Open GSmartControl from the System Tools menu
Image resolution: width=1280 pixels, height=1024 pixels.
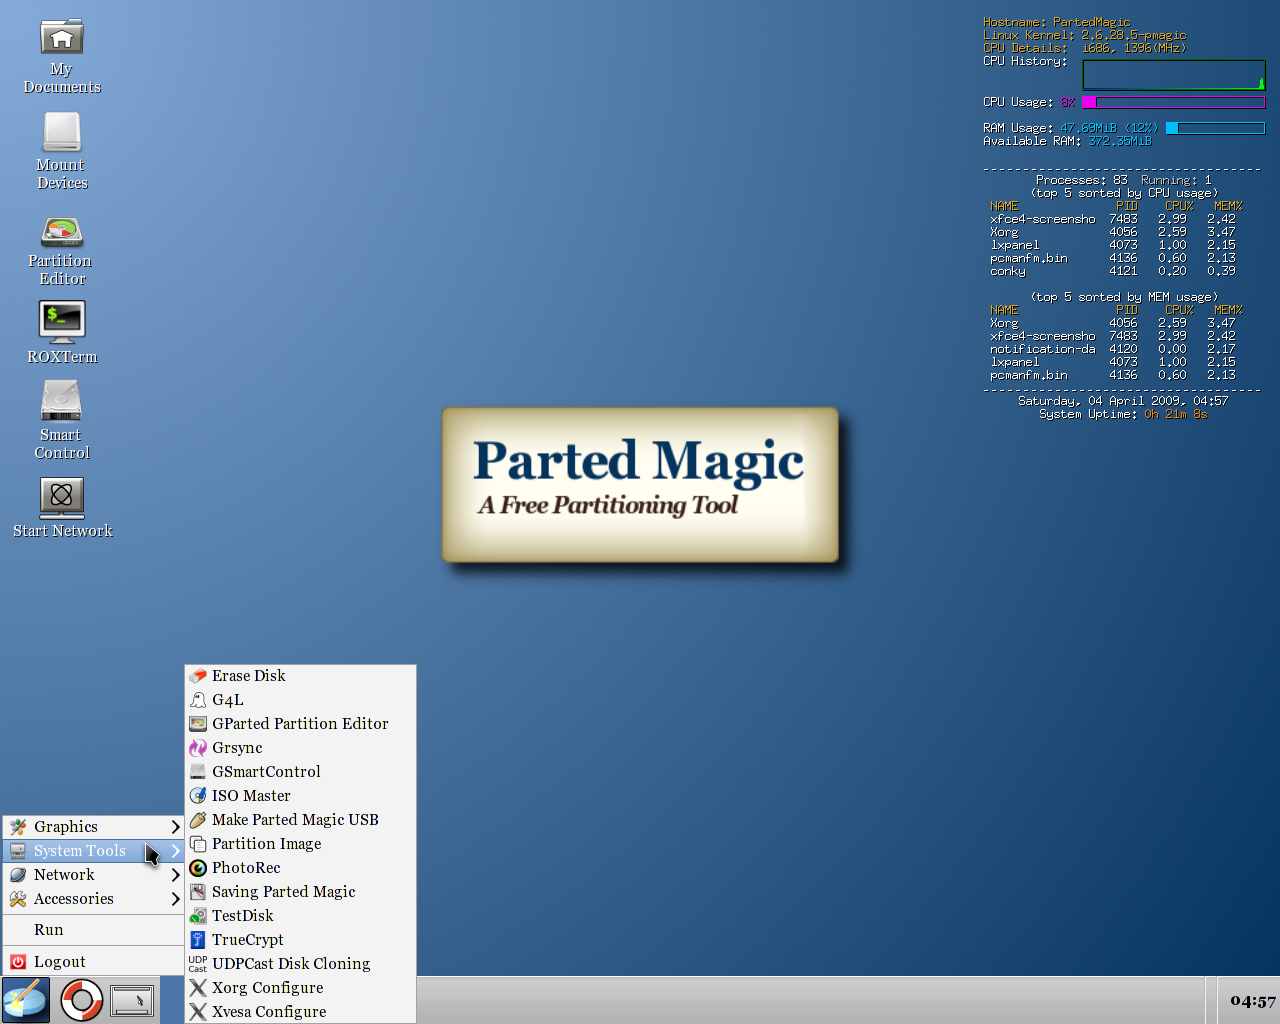coord(300,772)
